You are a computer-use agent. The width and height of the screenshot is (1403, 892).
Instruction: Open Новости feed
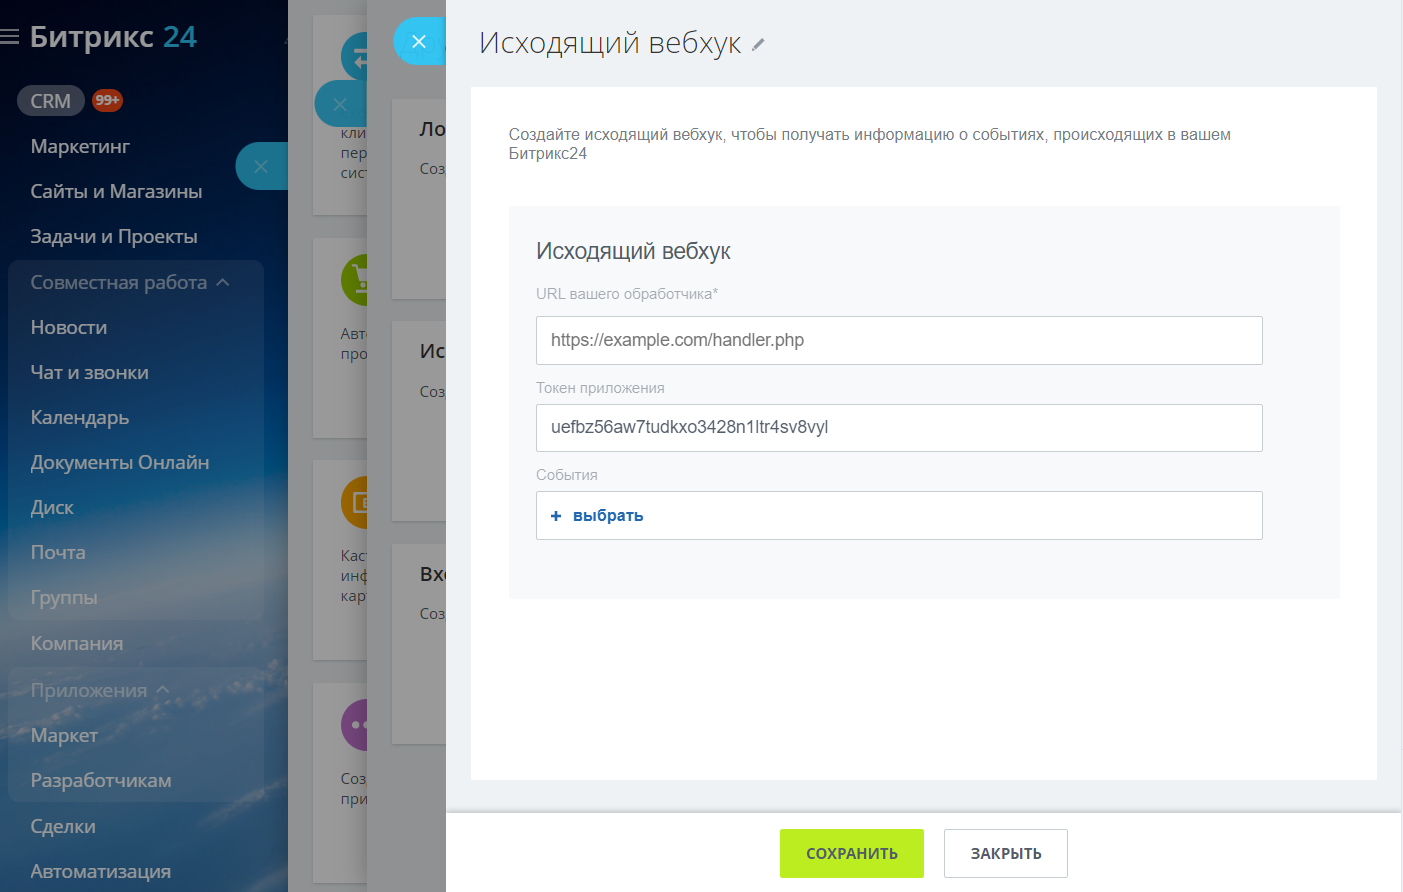click(x=69, y=327)
